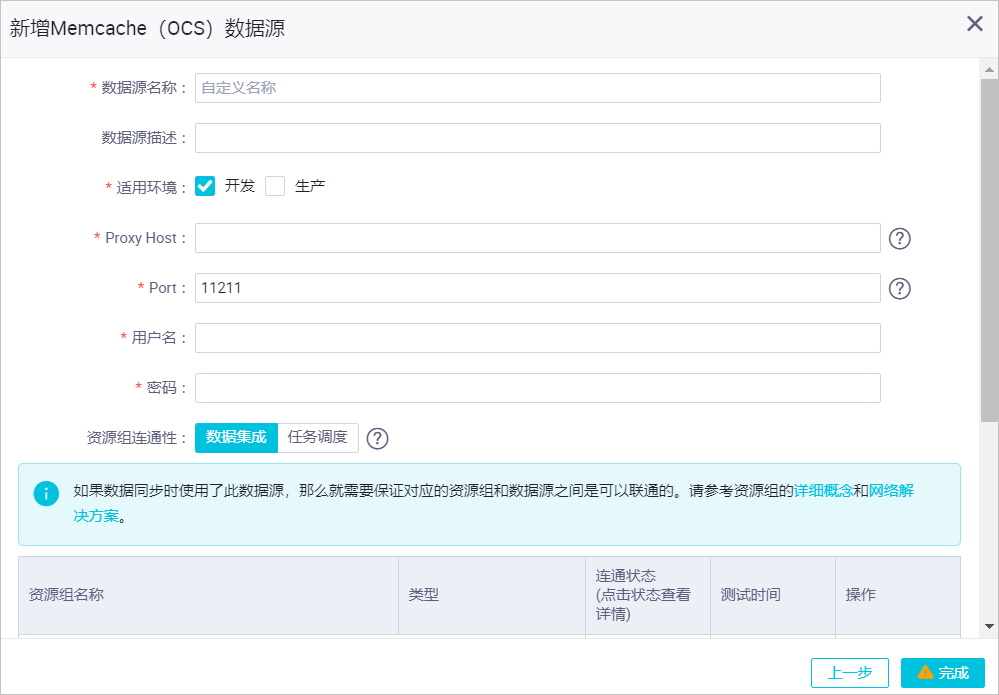Uncheck the 开发 environment checkbox
This screenshot has height=695, width=999.
click(205, 186)
